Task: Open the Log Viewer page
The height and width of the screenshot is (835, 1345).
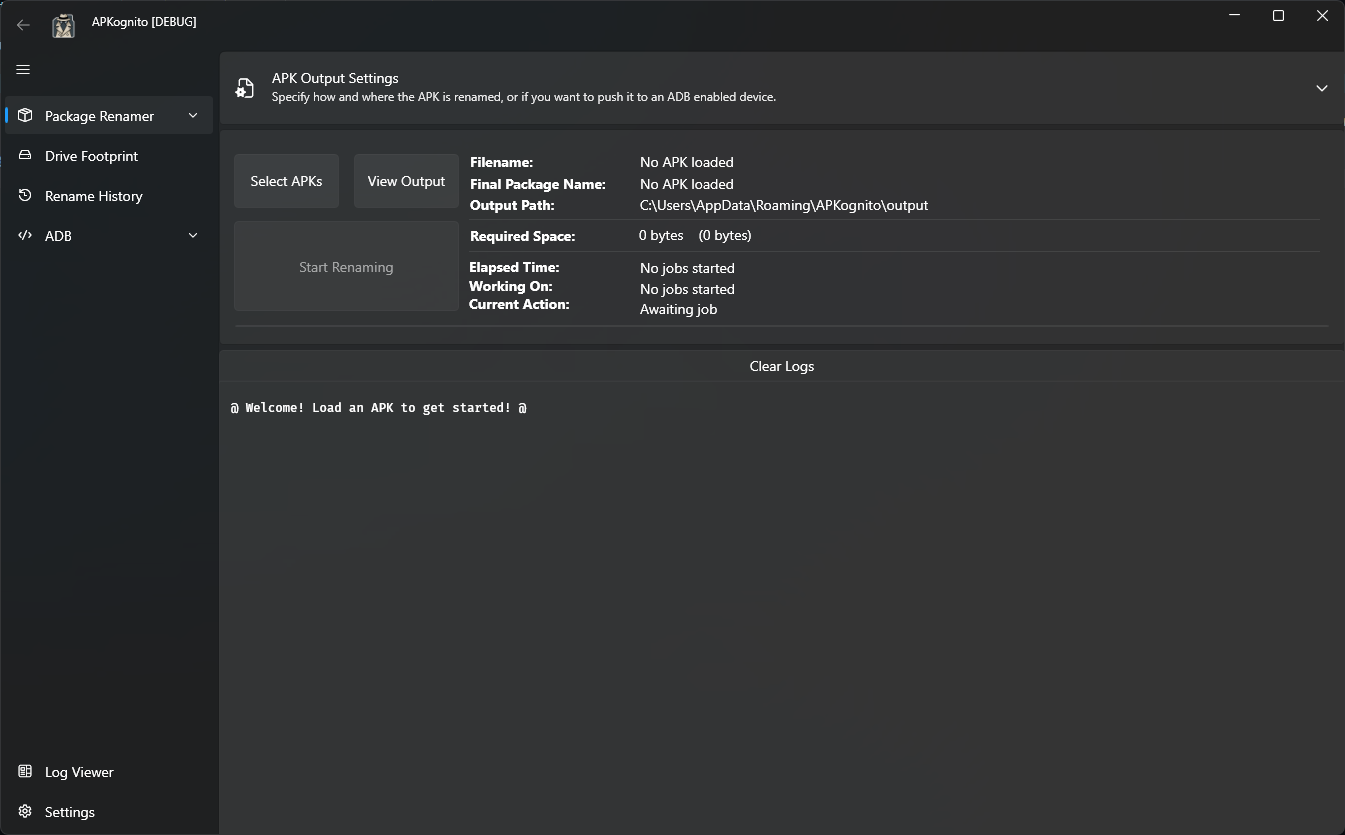Action: click(109, 771)
